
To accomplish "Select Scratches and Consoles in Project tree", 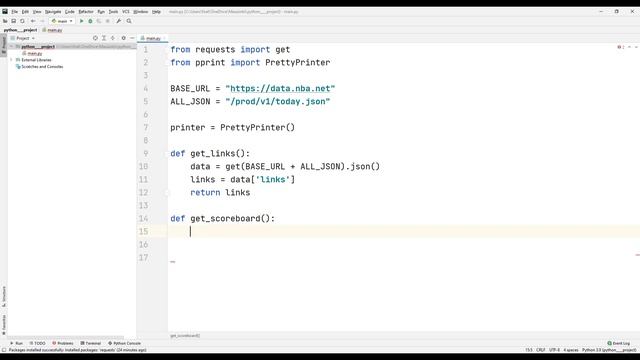I will pos(40,66).
